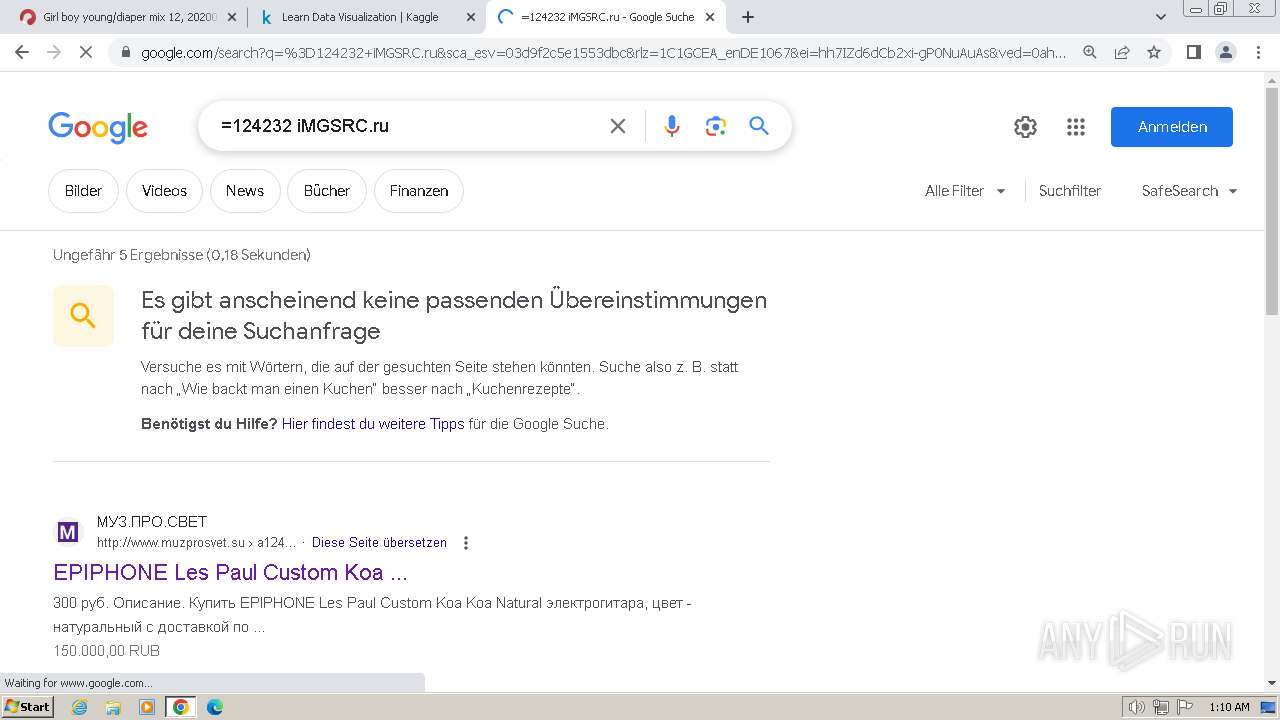Close the Kaggle tab

(471, 17)
